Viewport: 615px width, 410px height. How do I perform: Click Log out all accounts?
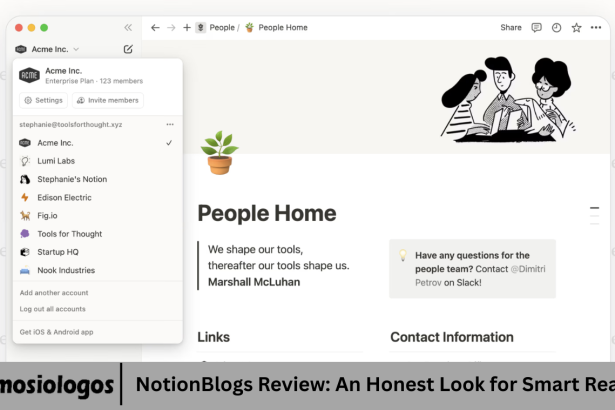point(53,309)
